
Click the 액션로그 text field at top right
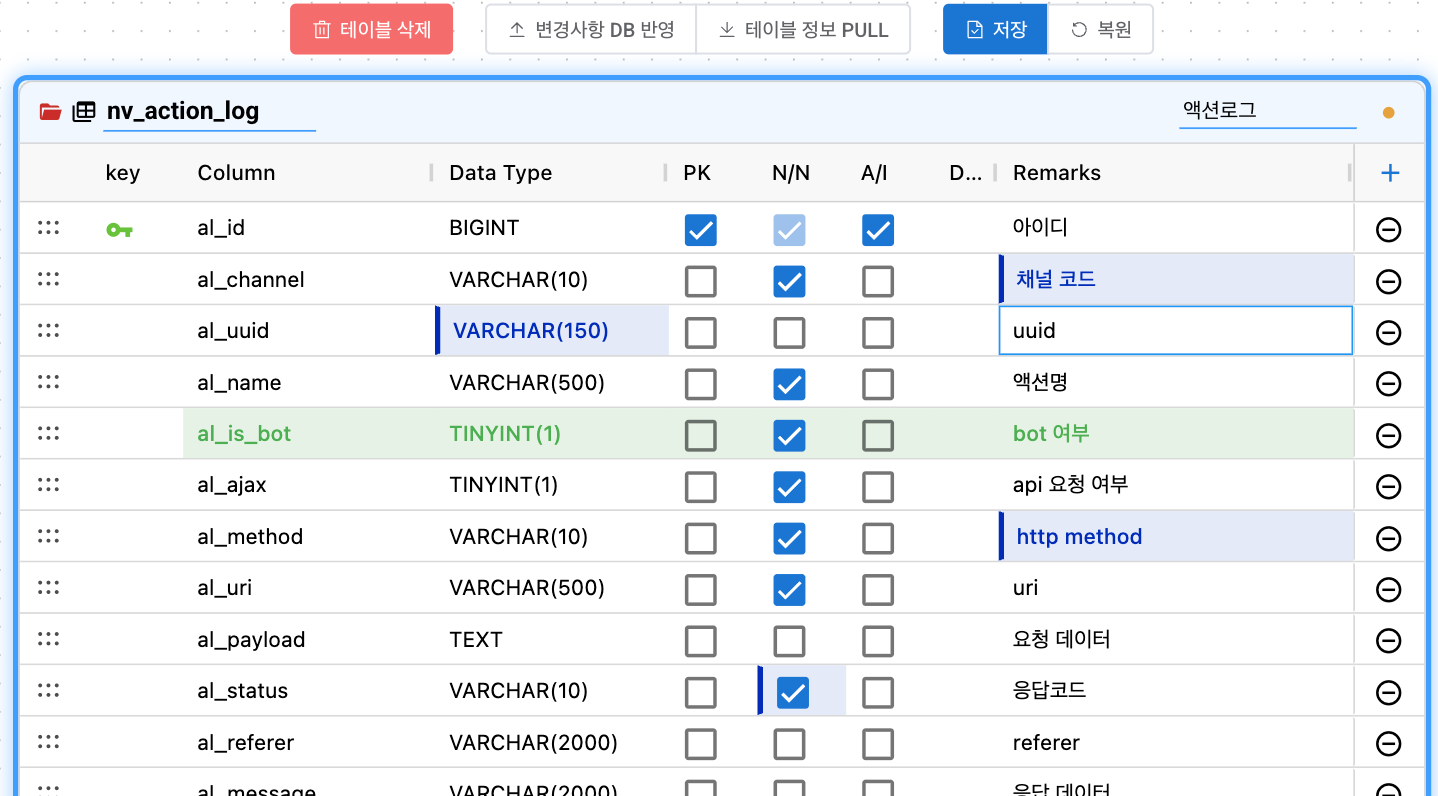[1267, 110]
